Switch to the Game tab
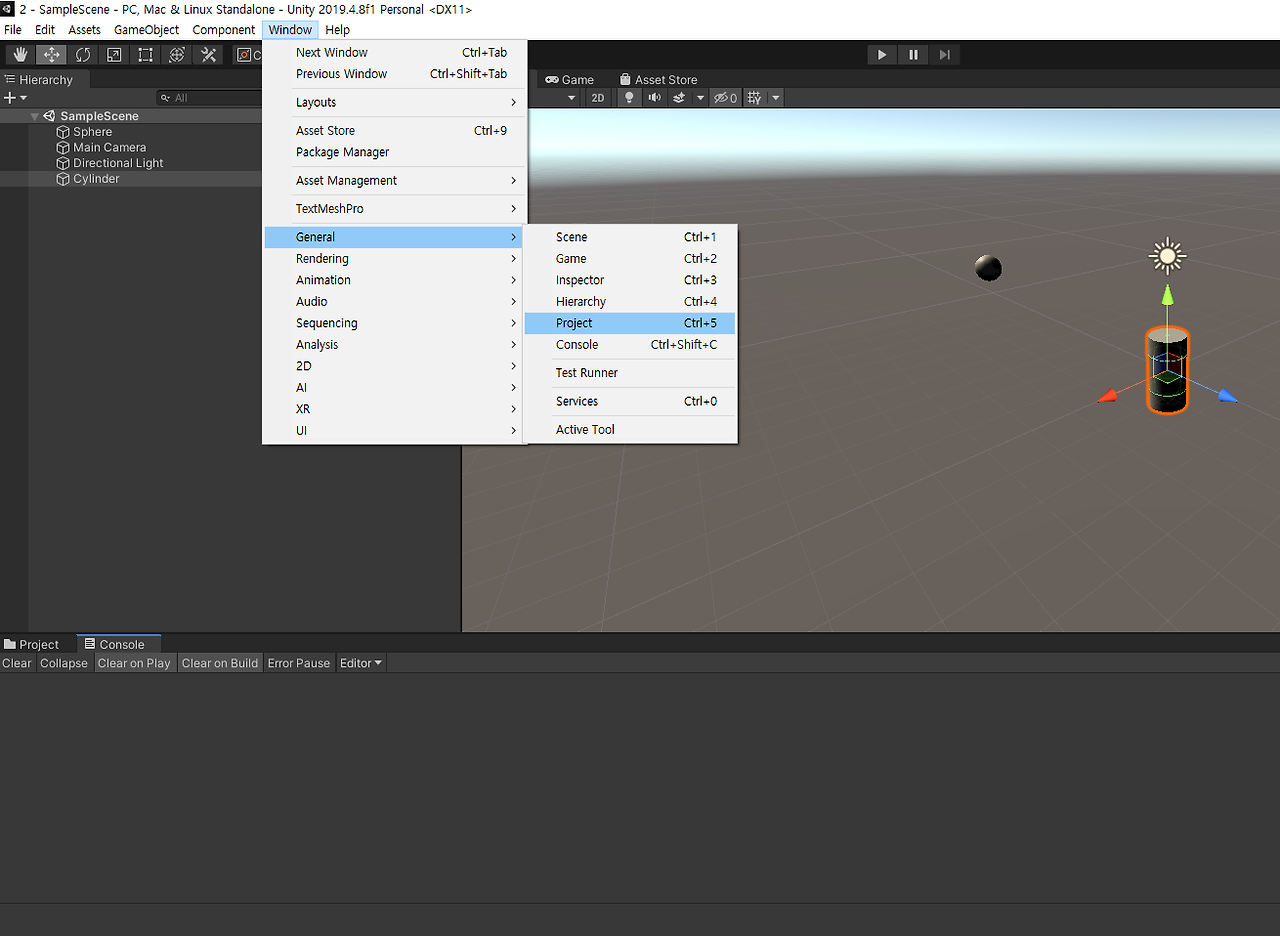This screenshot has height=936, width=1280. coord(569,80)
